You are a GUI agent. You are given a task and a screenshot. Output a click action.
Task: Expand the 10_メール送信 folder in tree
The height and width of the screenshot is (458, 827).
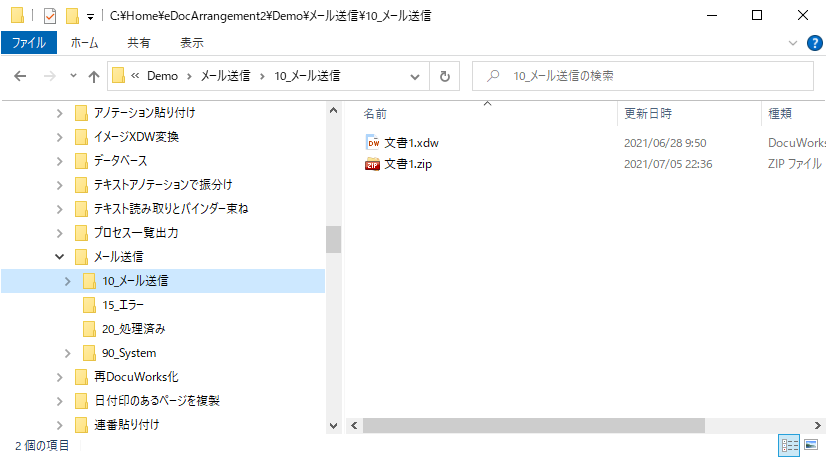(68, 281)
